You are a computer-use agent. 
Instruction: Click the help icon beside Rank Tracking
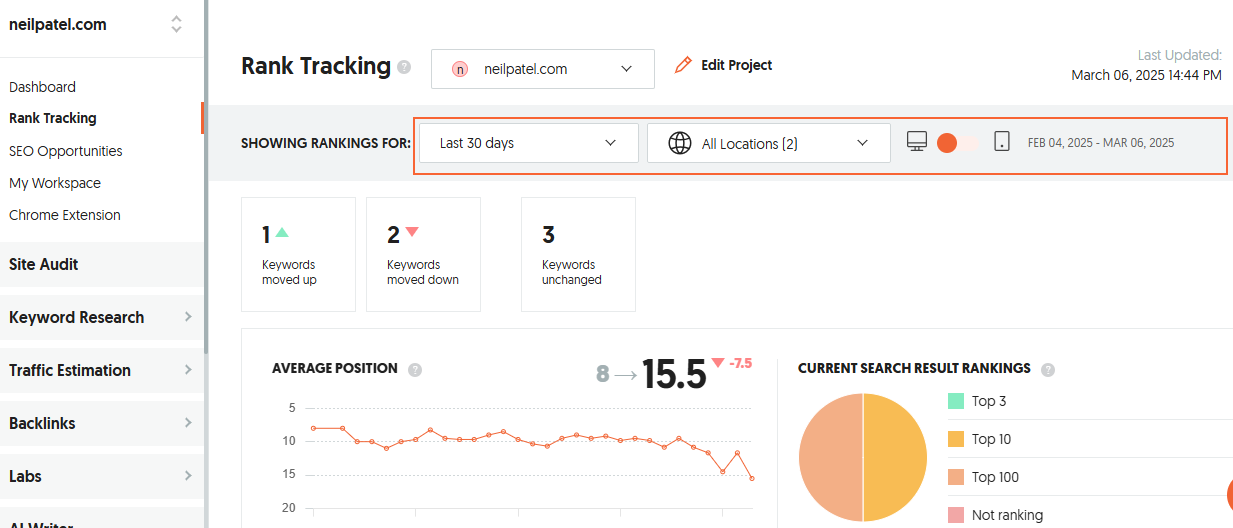coord(404,67)
